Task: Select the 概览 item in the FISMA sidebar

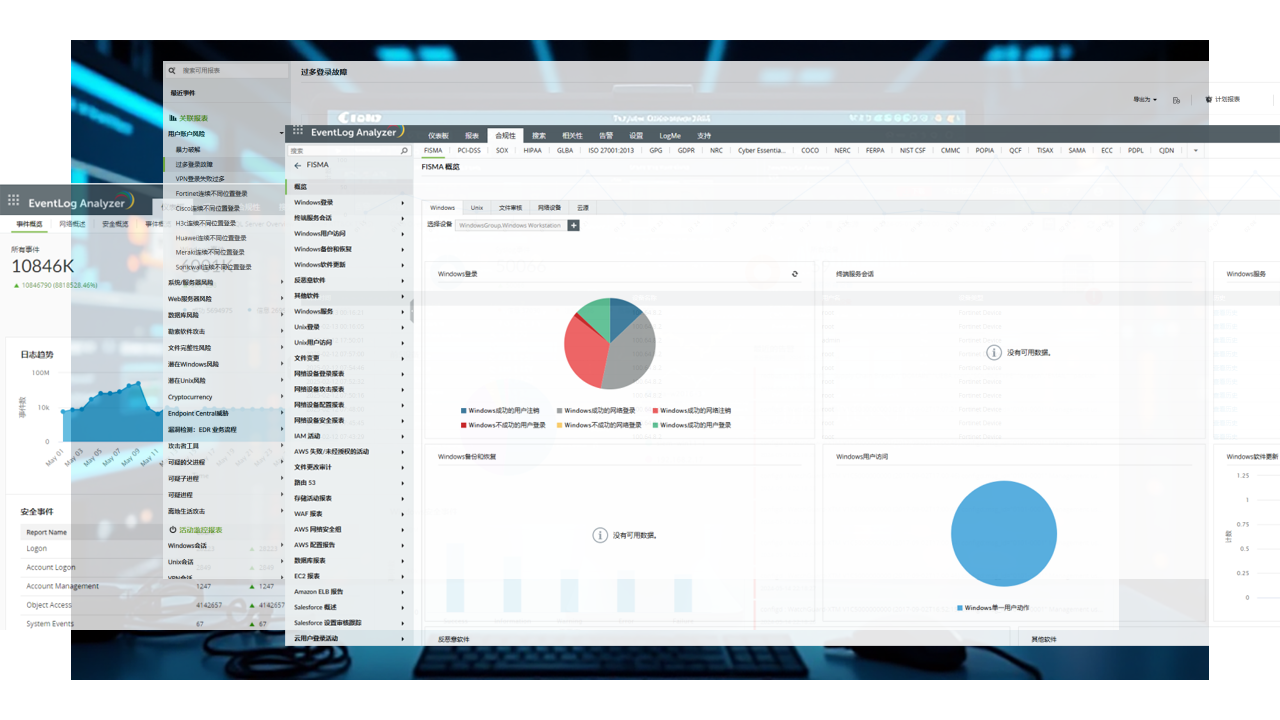Action: tap(350, 187)
